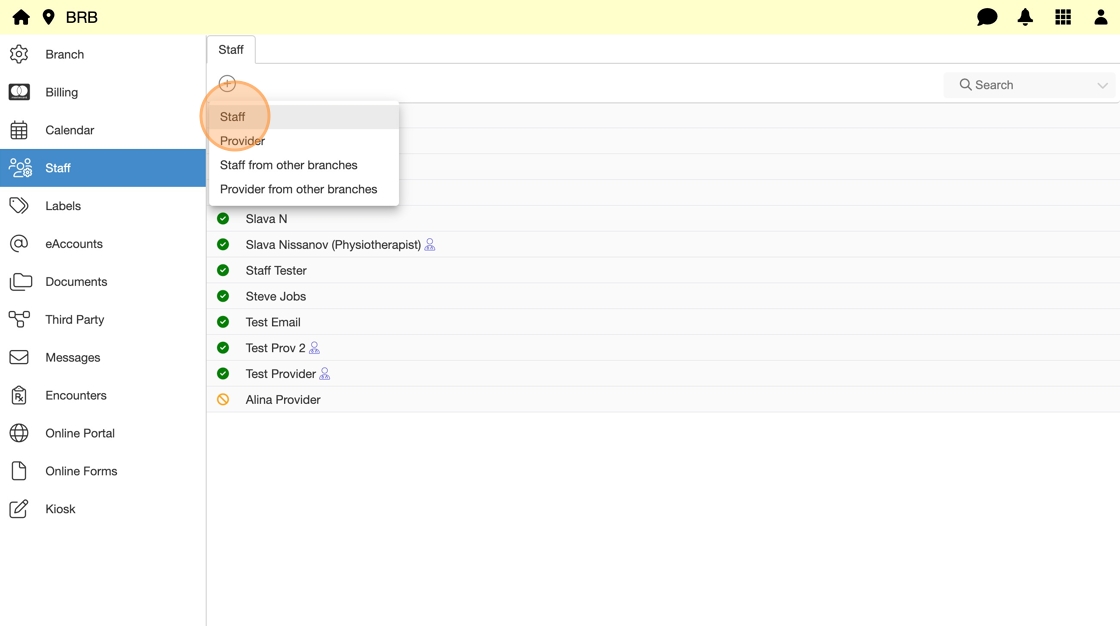
Task: Go to Calendar in the sidebar
Action: (x=69, y=130)
